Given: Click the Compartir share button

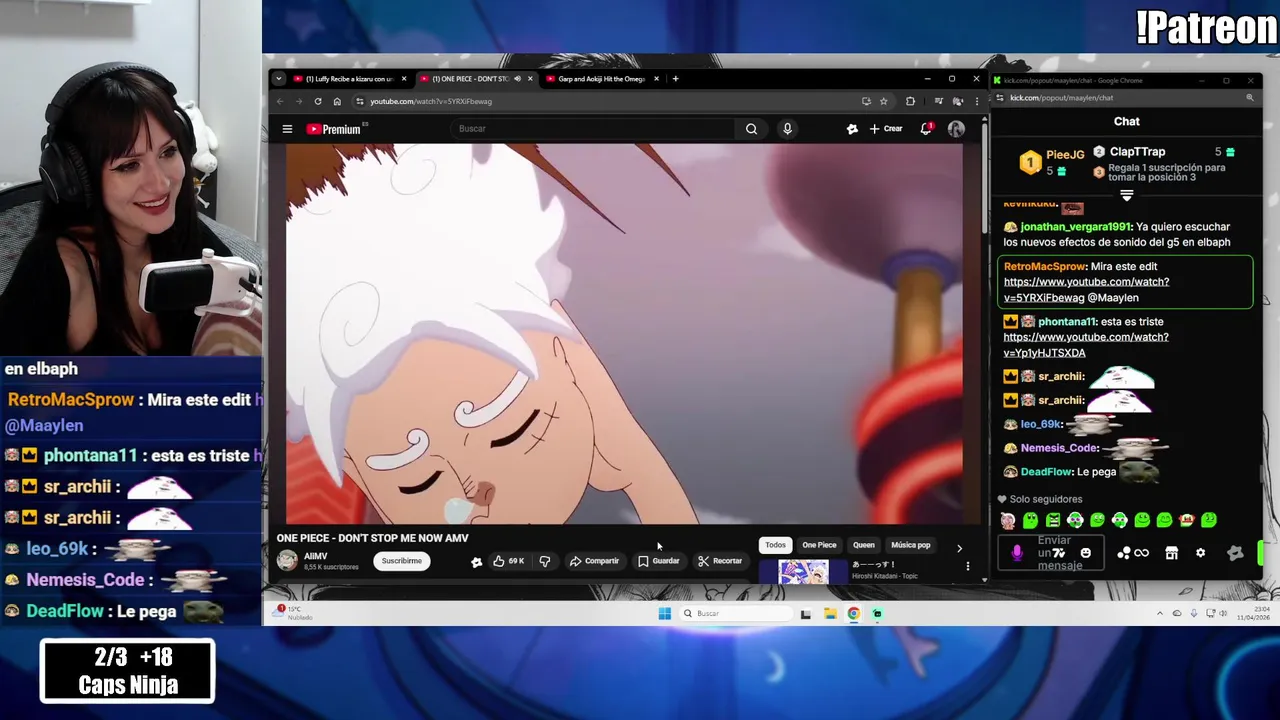Looking at the screenshot, I should click(594, 561).
